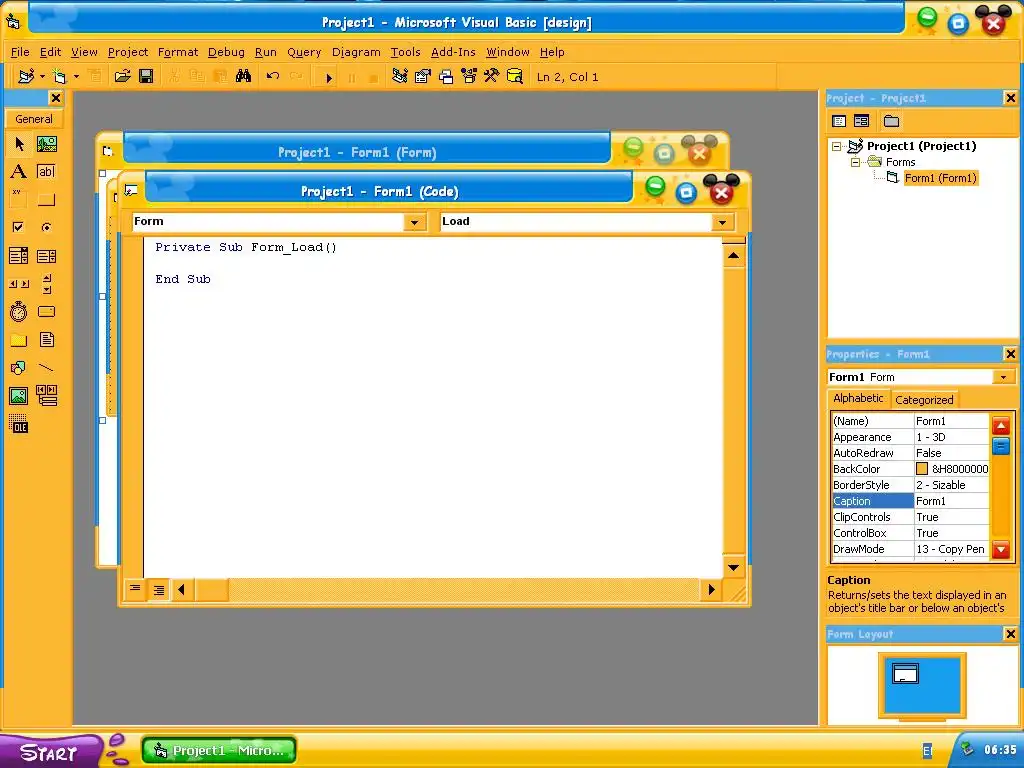Click the Save Project floppy disk icon
The height and width of the screenshot is (768, 1024).
tap(146, 76)
